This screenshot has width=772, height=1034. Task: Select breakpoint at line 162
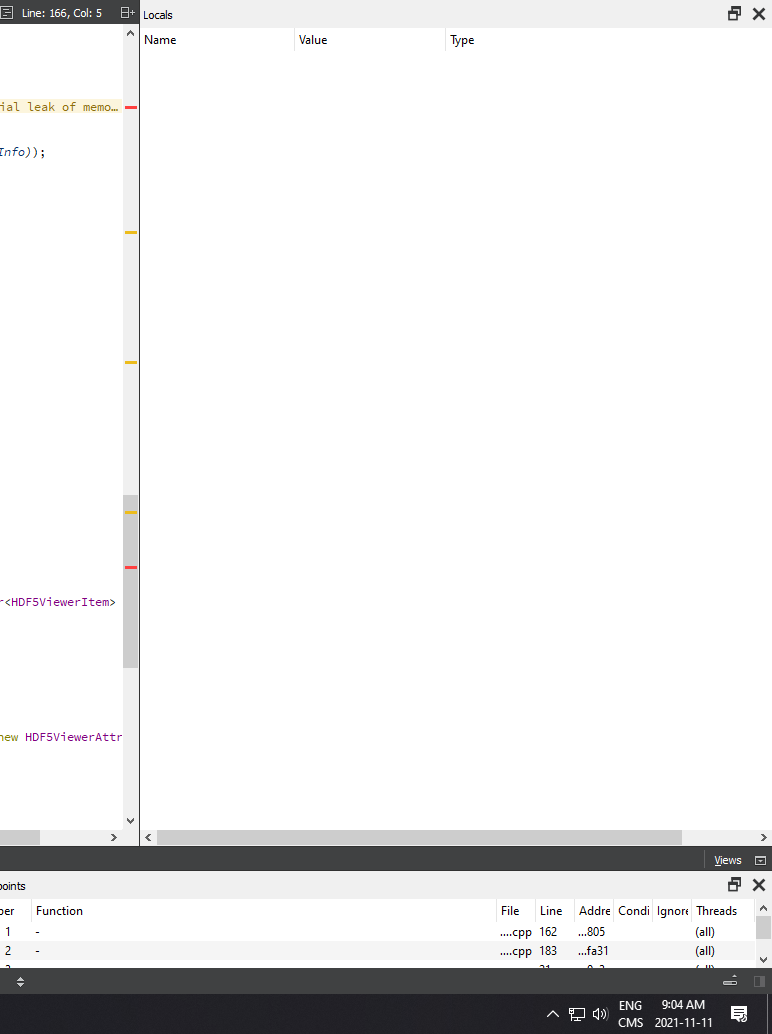click(377, 932)
